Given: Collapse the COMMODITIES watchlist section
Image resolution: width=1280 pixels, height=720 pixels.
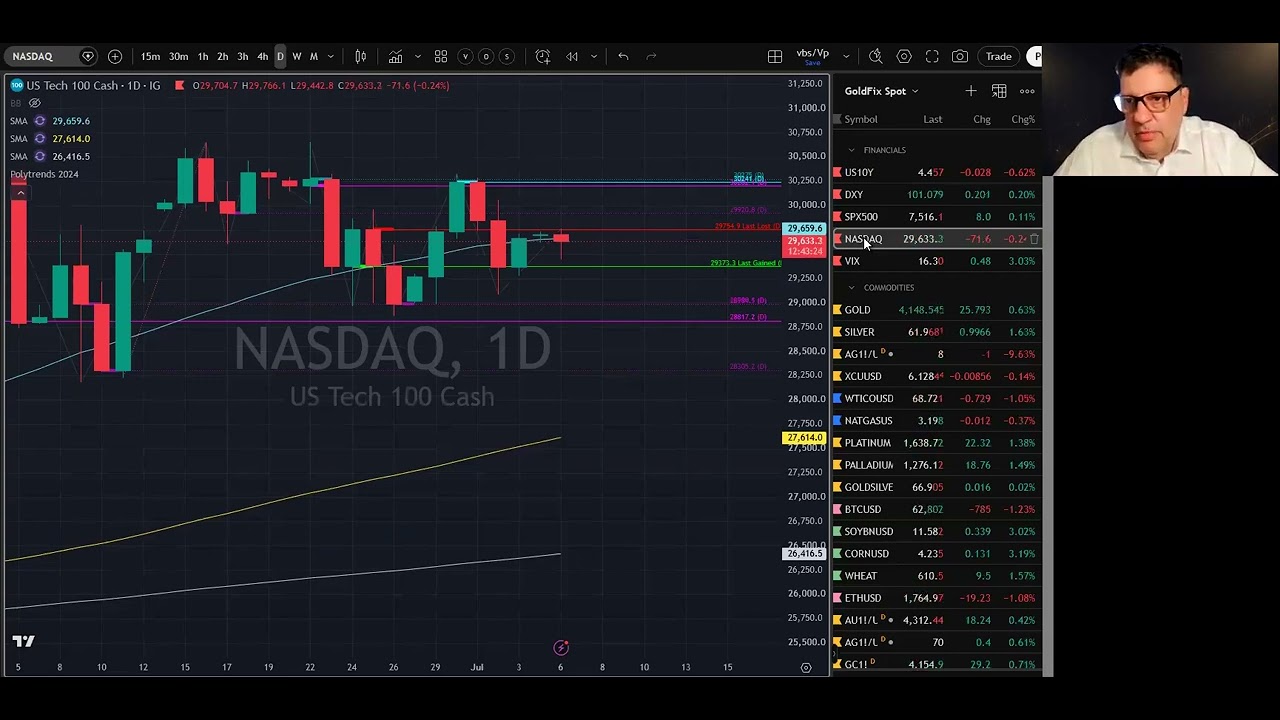Looking at the screenshot, I should coord(852,288).
